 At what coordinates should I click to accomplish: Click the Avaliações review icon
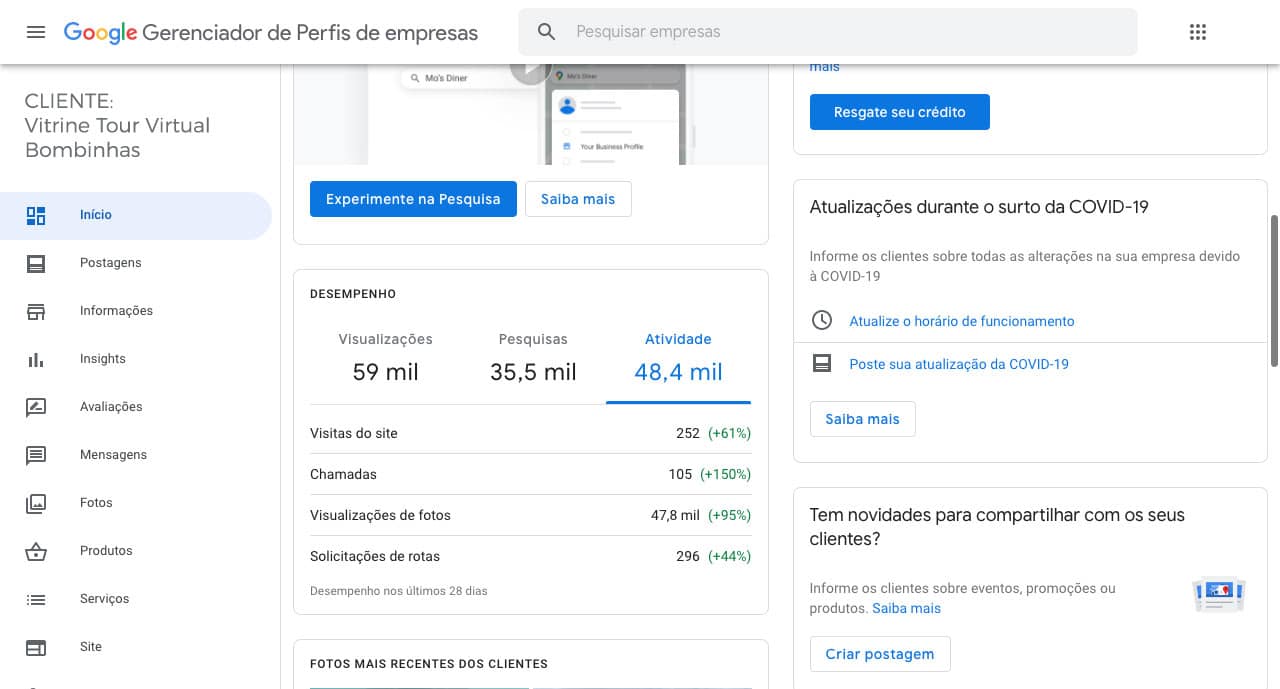click(36, 407)
